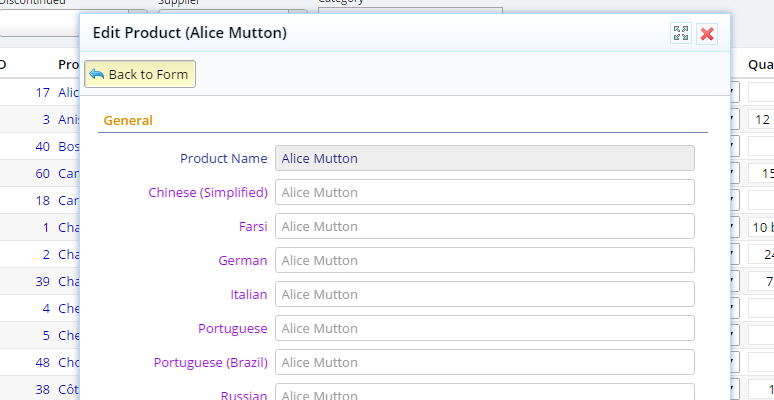Click the Farsi translation field
This screenshot has height=400, width=774.
tap(485, 226)
